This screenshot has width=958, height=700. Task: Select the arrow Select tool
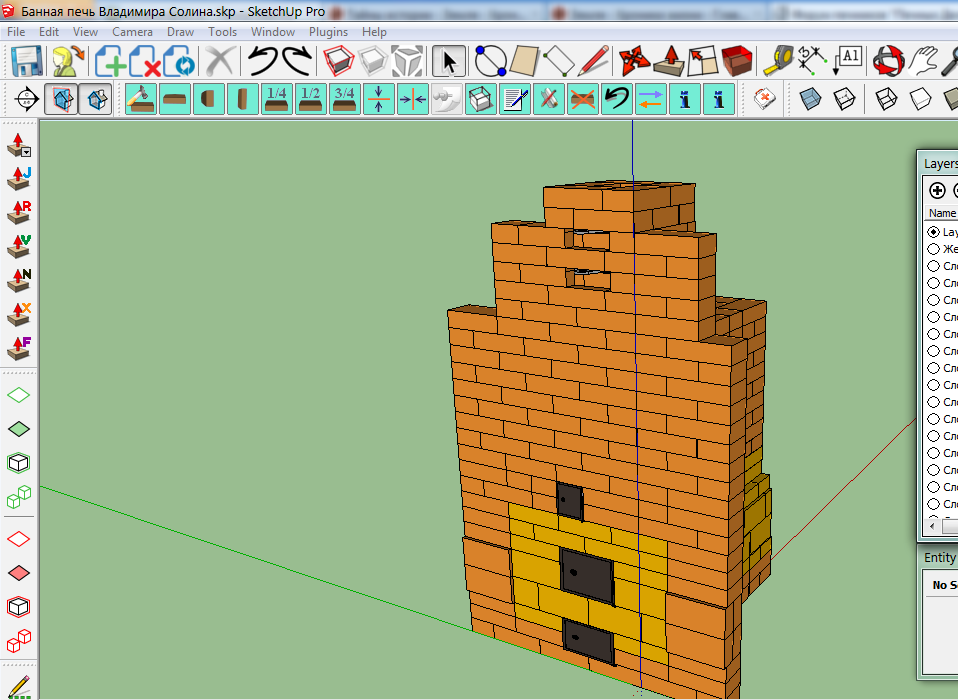(x=449, y=62)
